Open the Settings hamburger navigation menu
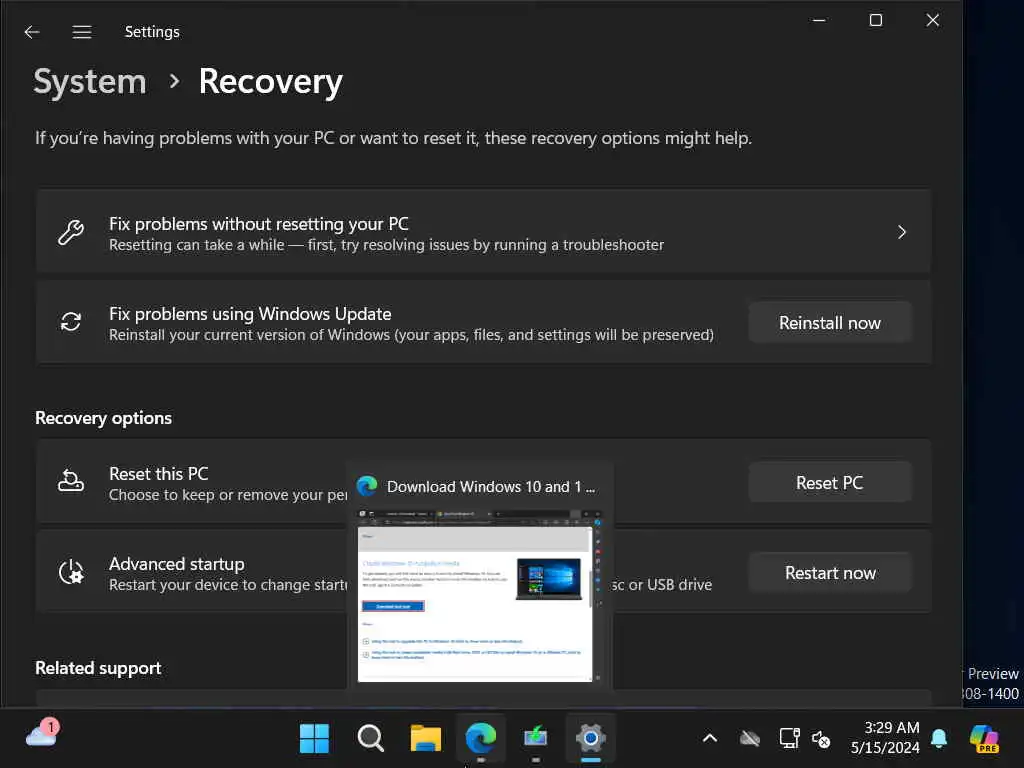The image size is (1024, 768). tap(82, 32)
